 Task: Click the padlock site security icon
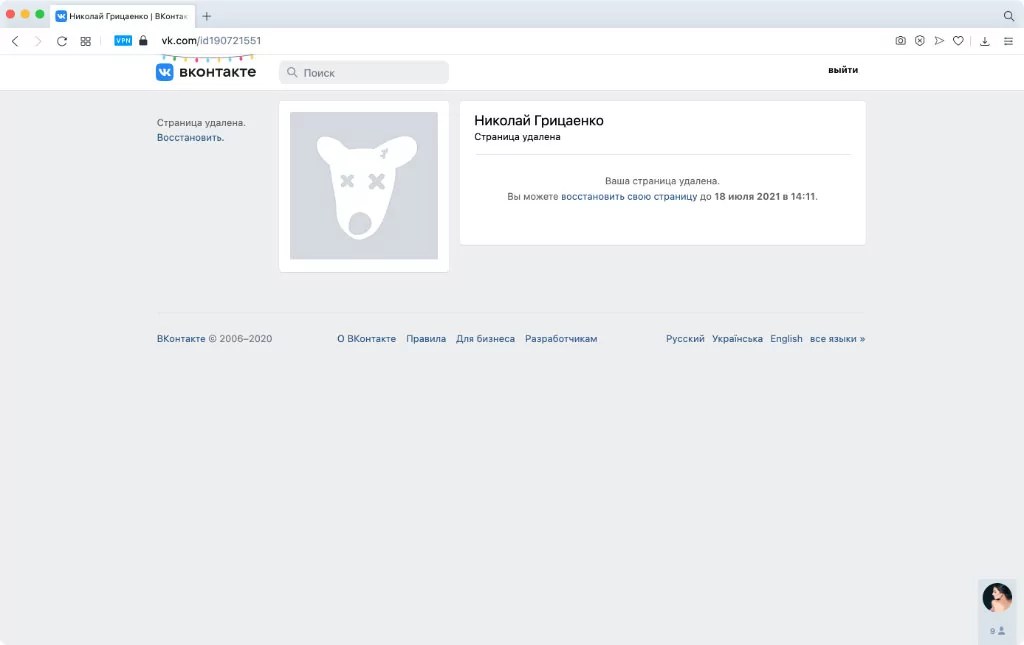pos(144,40)
